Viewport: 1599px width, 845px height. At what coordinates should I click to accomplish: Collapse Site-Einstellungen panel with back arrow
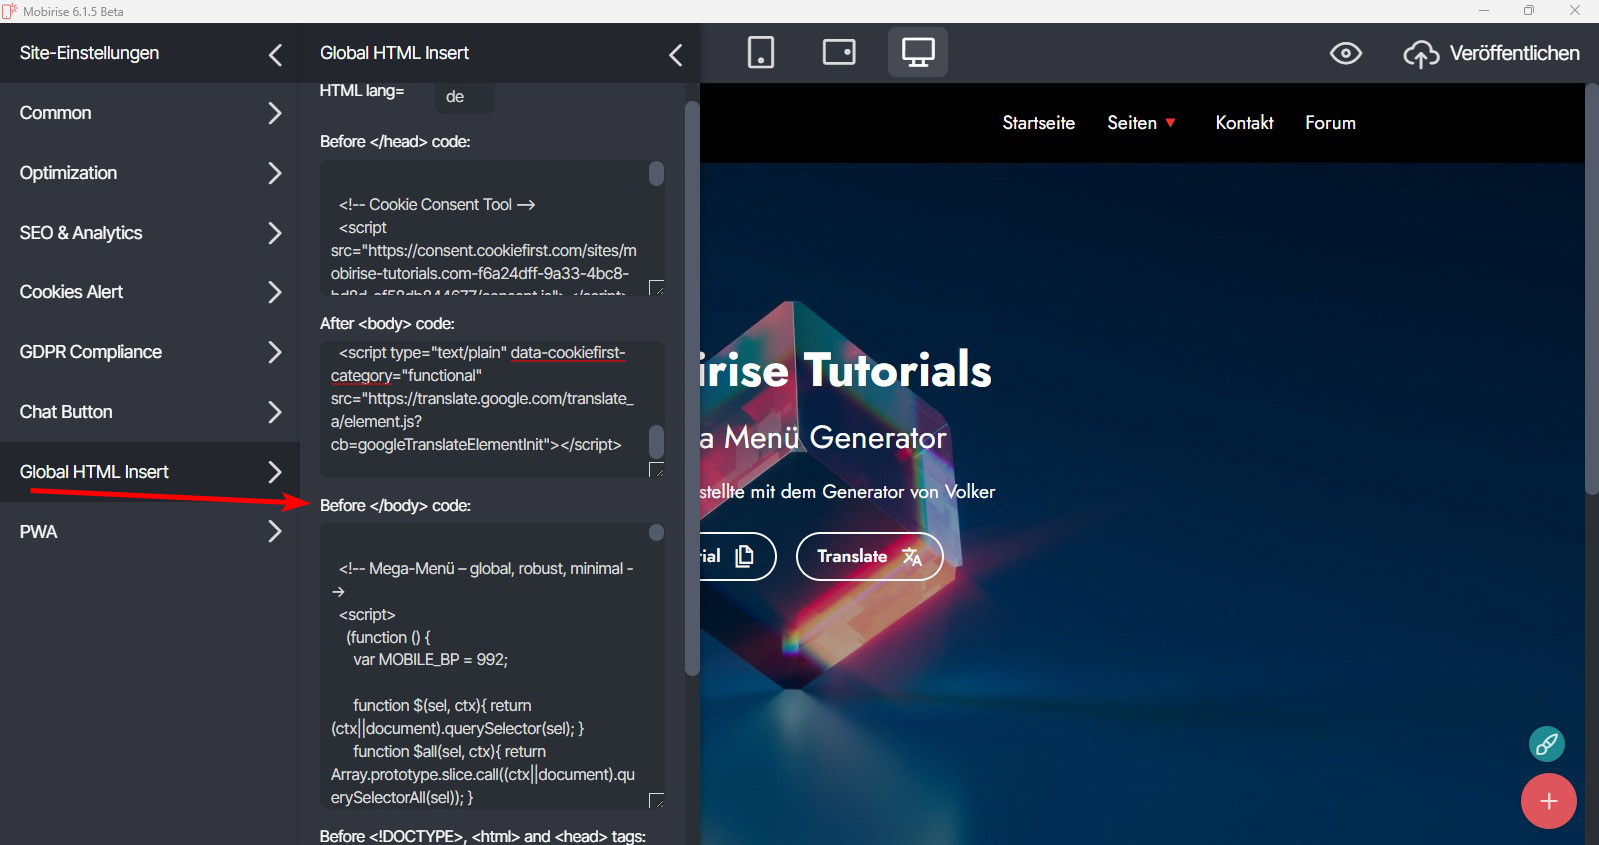[276, 54]
